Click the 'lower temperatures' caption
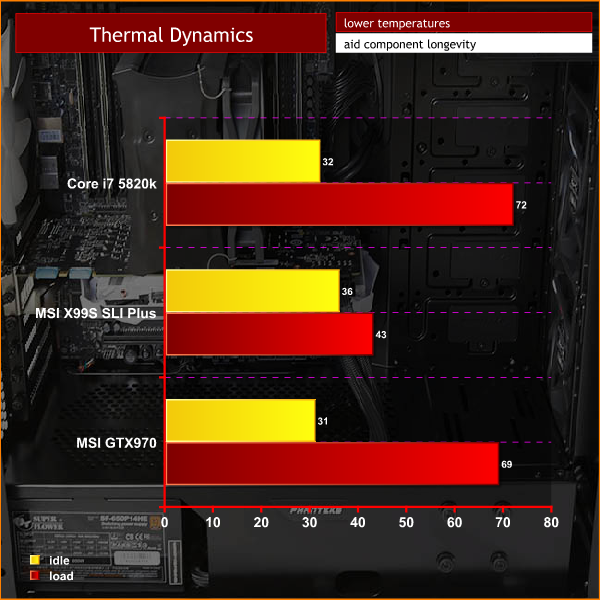 396,23
